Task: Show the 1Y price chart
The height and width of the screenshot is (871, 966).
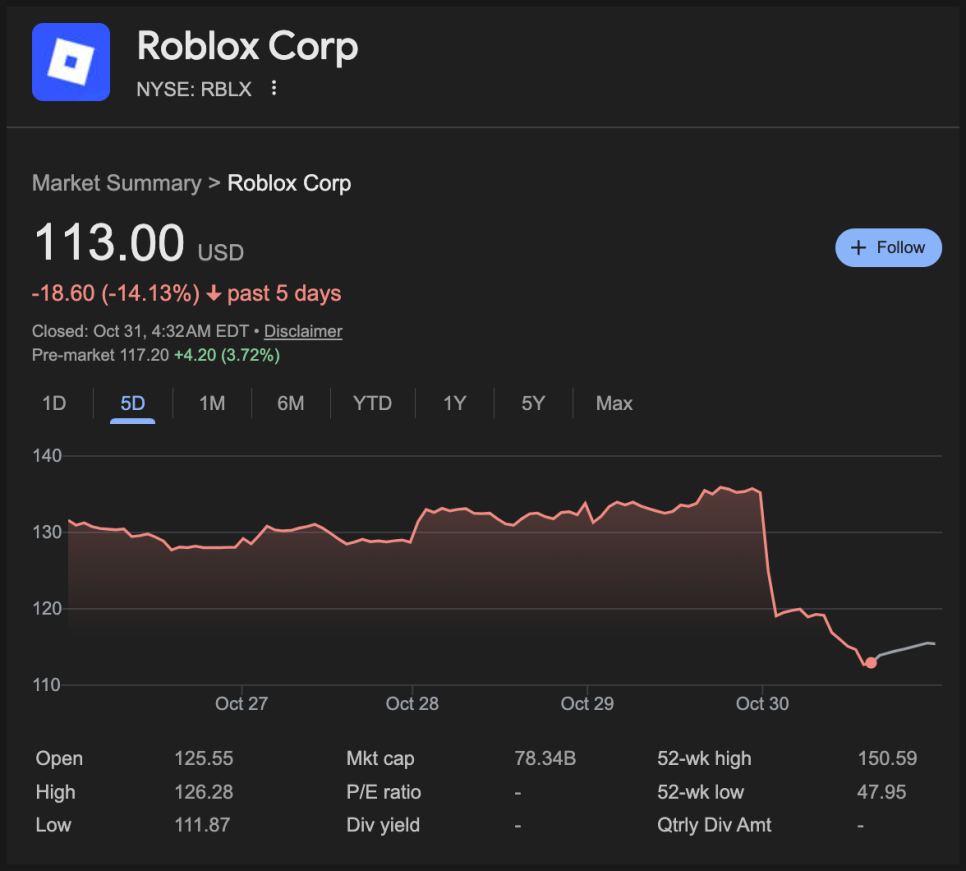Action: click(x=455, y=404)
